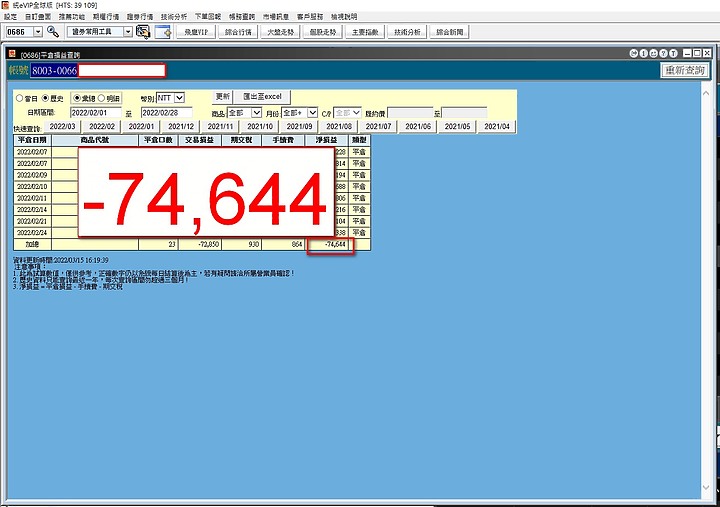Click the round question-mark help icon
Image resolution: width=720 pixels, height=507 pixels.
pos(664,54)
